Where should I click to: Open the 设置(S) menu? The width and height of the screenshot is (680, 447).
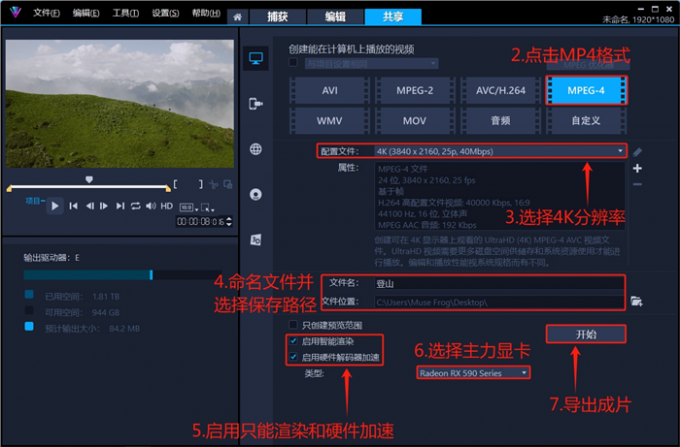click(x=165, y=13)
